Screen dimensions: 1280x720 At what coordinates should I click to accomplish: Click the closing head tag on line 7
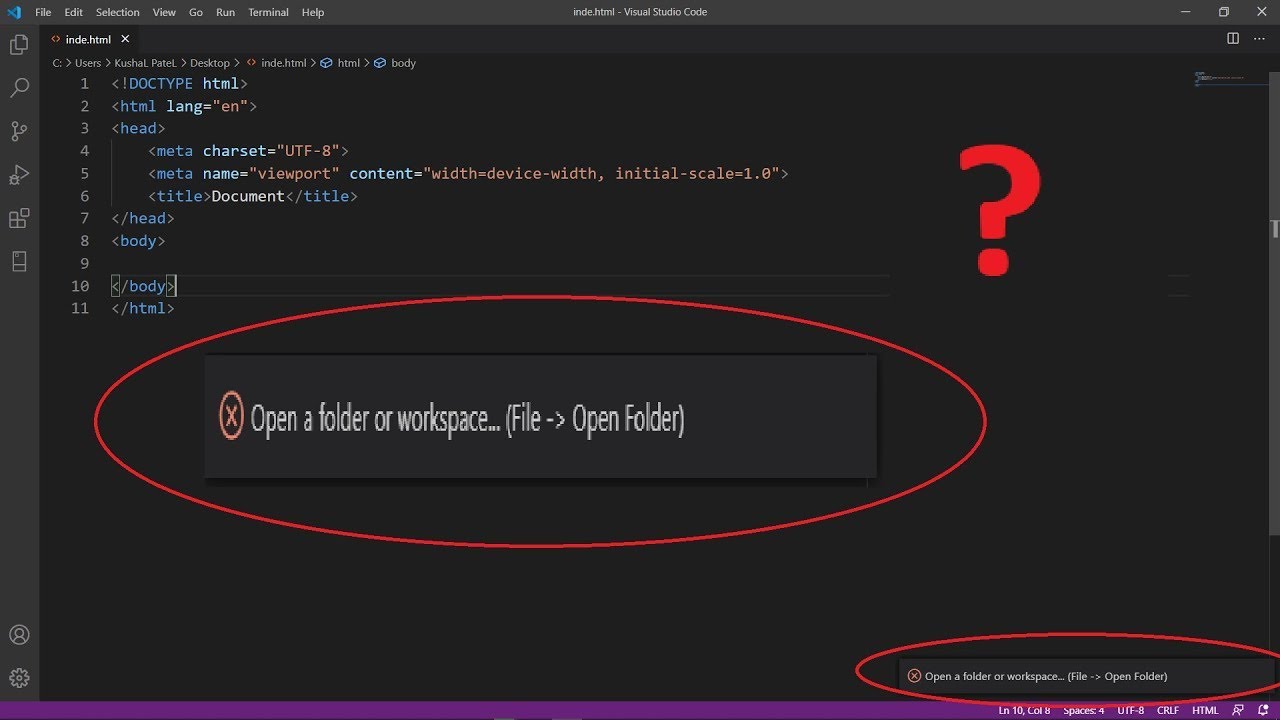143,218
